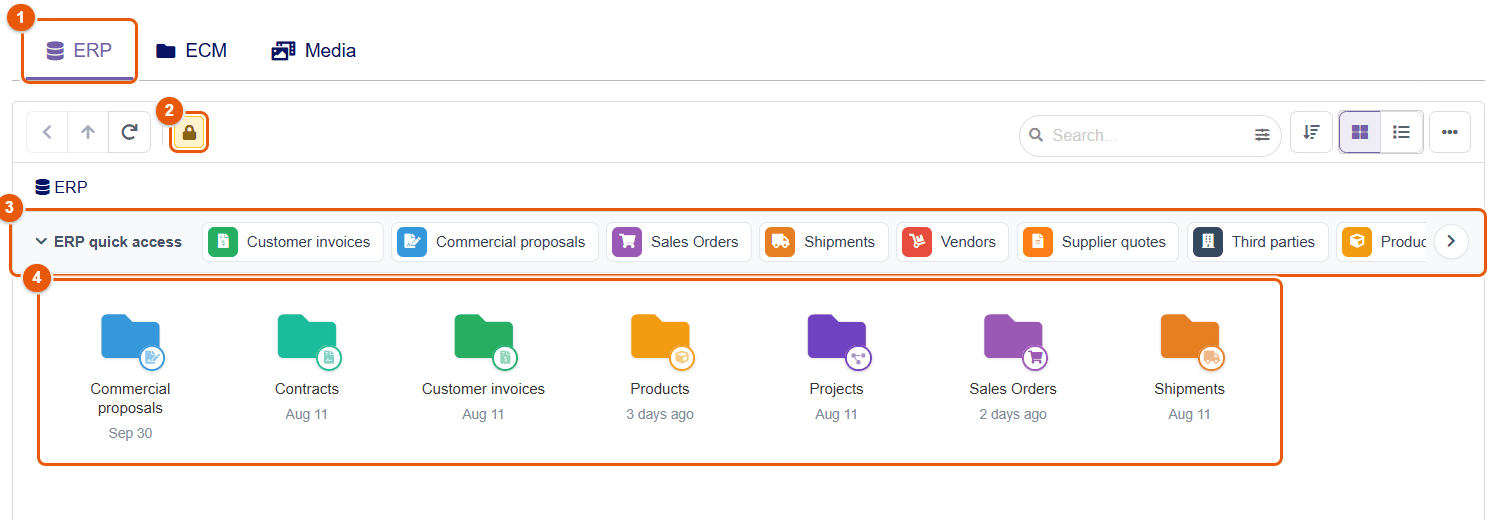The image size is (1510, 520).
Task: Go up one level with the up arrow
Action: point(88,132)
